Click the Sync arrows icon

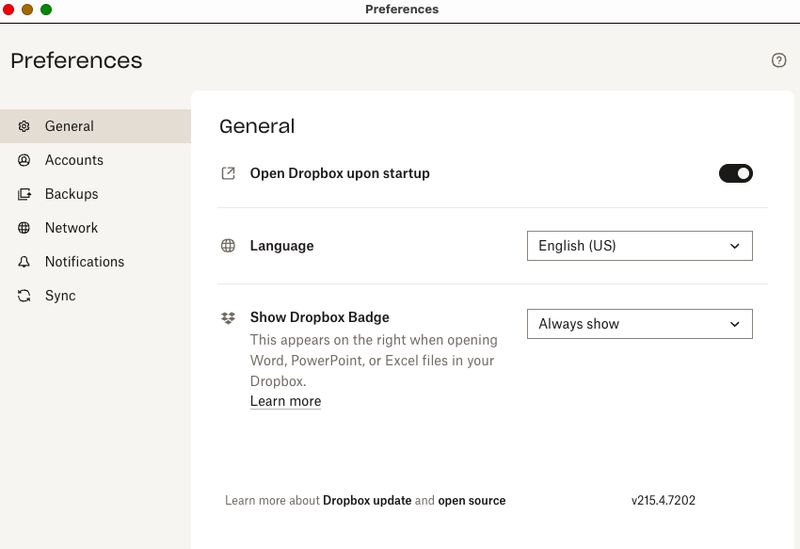tap(24, 297)
